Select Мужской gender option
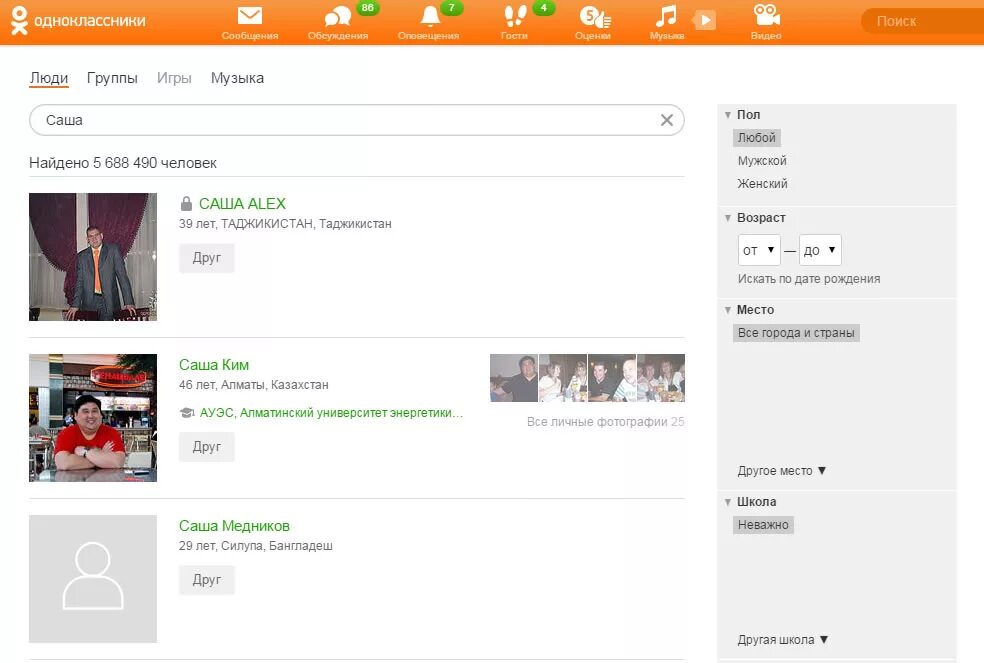This screenshot has height=663, width=984. coord(762,161)
